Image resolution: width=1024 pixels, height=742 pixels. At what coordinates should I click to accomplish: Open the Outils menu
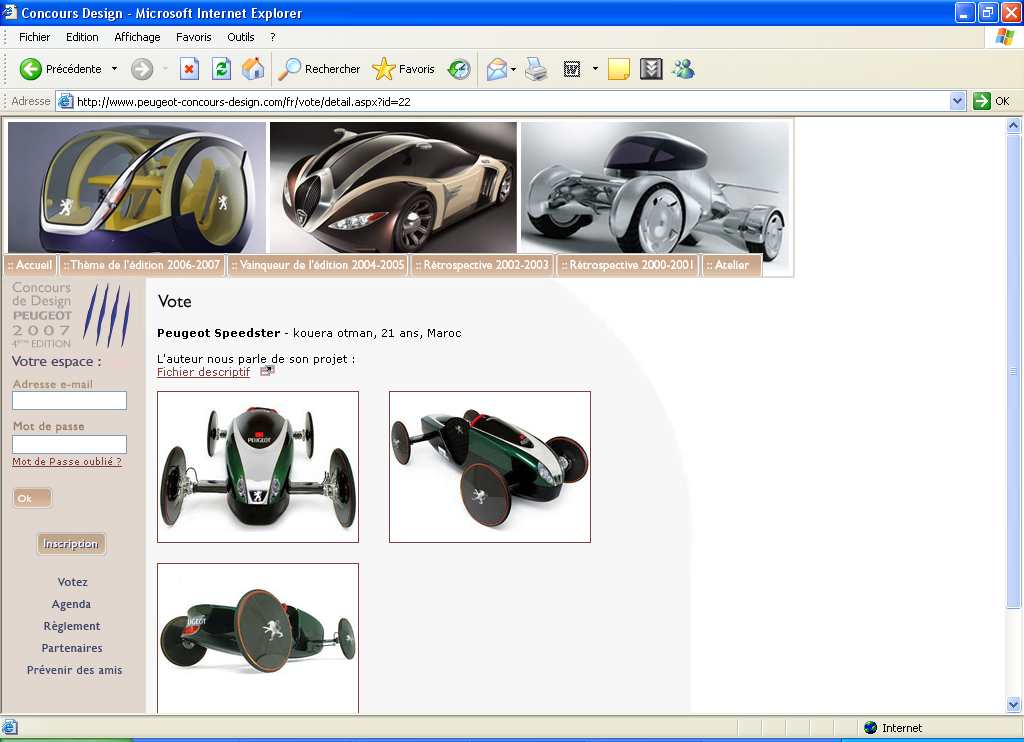pyautogui.click(x=240, y=37)
